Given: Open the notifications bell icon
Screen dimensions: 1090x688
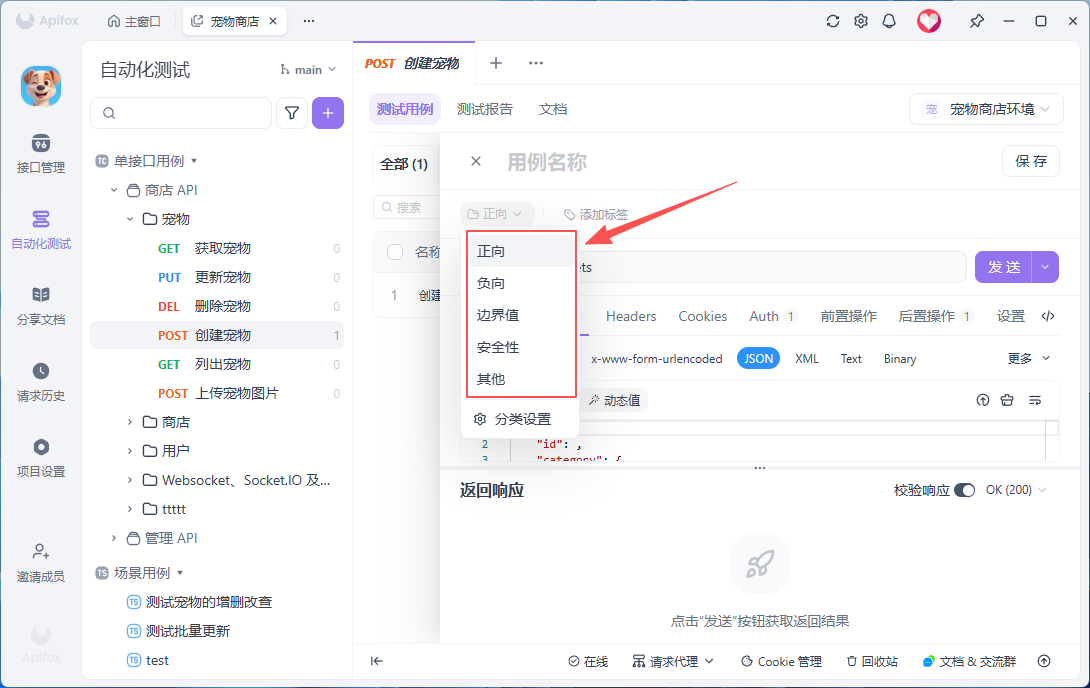Looking at the screenshot, I should [889, 21].
